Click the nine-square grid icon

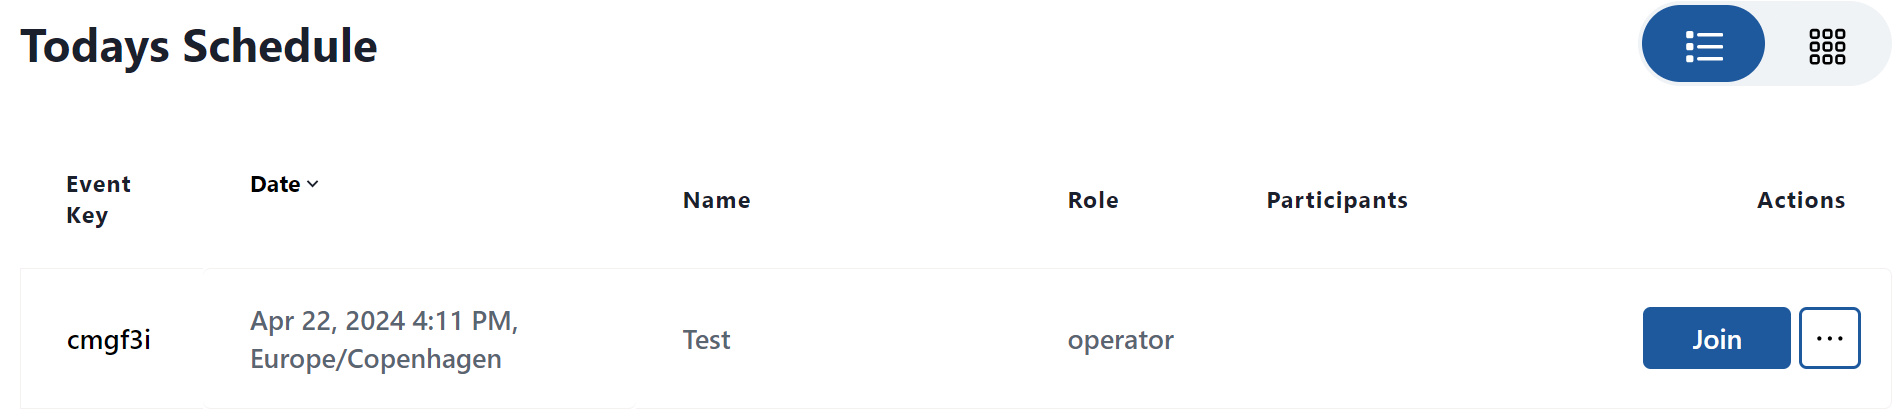coord(1827,46)
